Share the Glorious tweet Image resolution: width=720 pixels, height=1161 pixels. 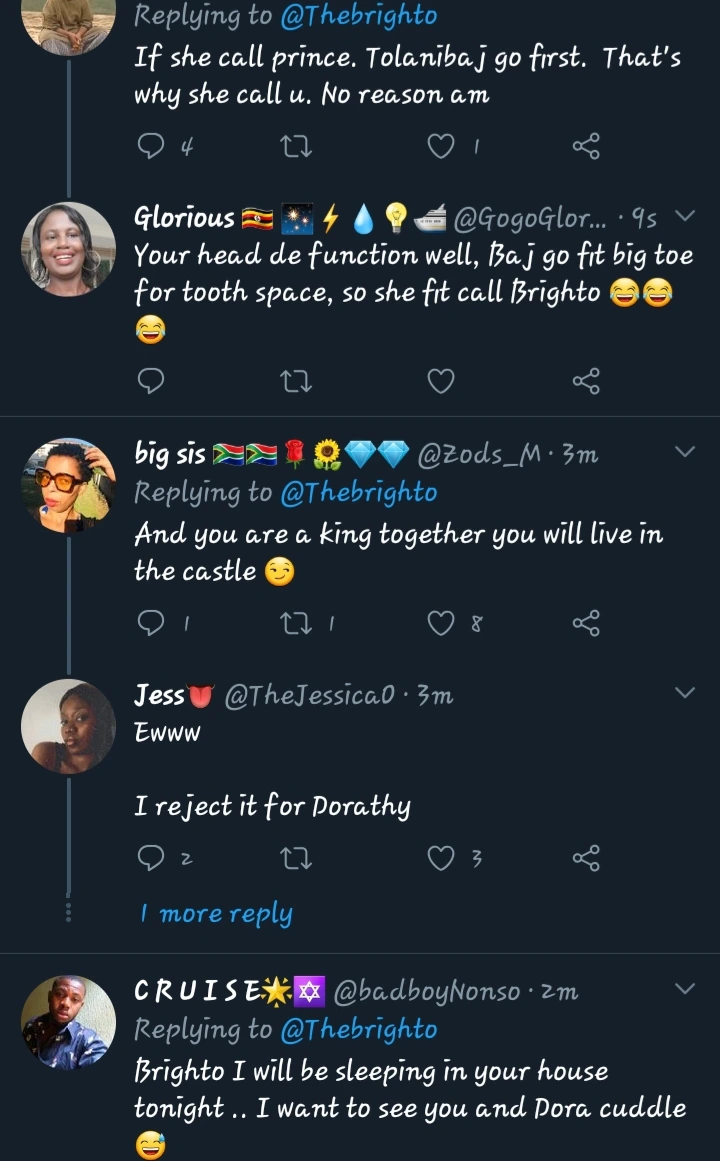pyautogui.click(x=586, y=381)
